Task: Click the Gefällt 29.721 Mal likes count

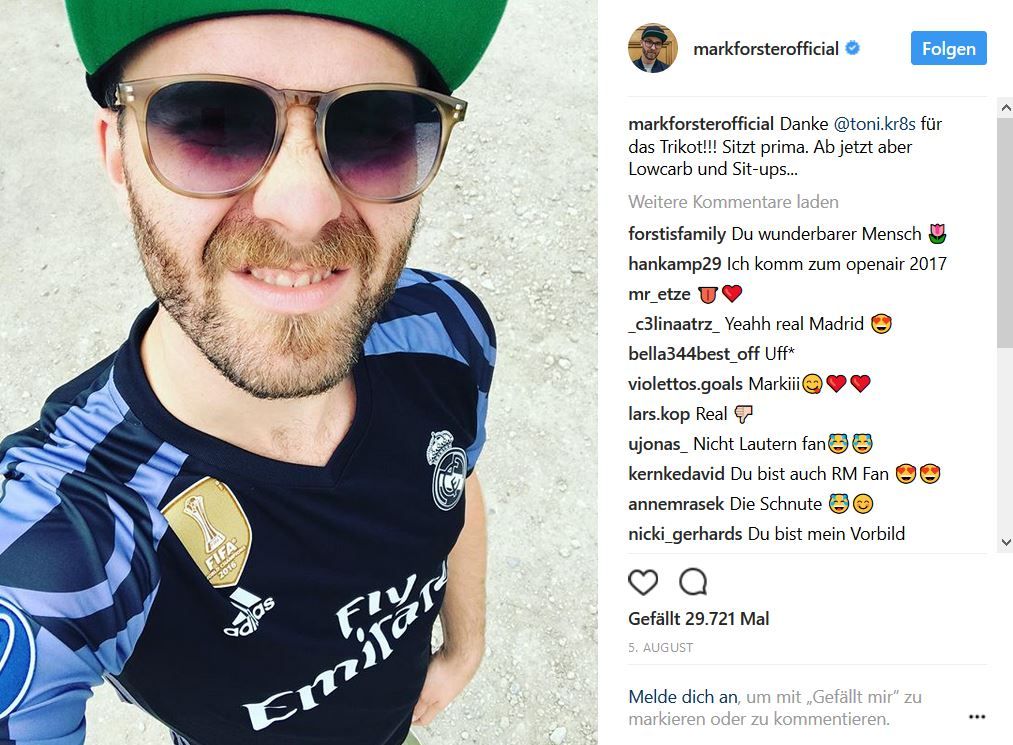Action: tap(698, 618)
